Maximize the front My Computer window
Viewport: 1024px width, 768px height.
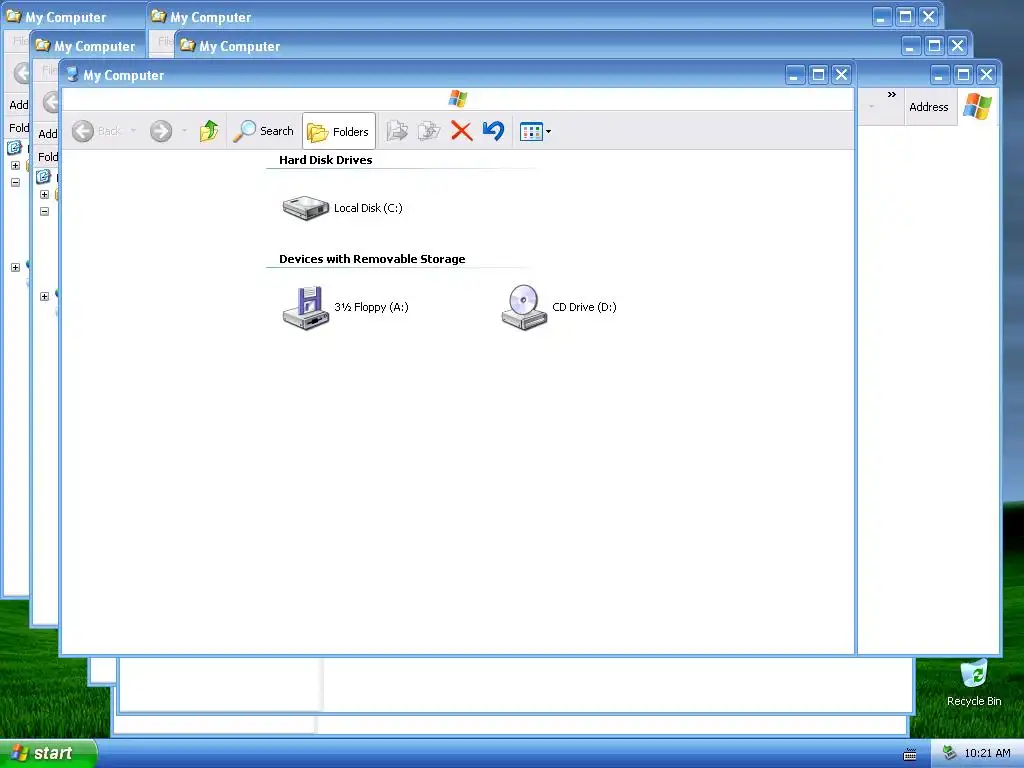[x=818, y=75]
